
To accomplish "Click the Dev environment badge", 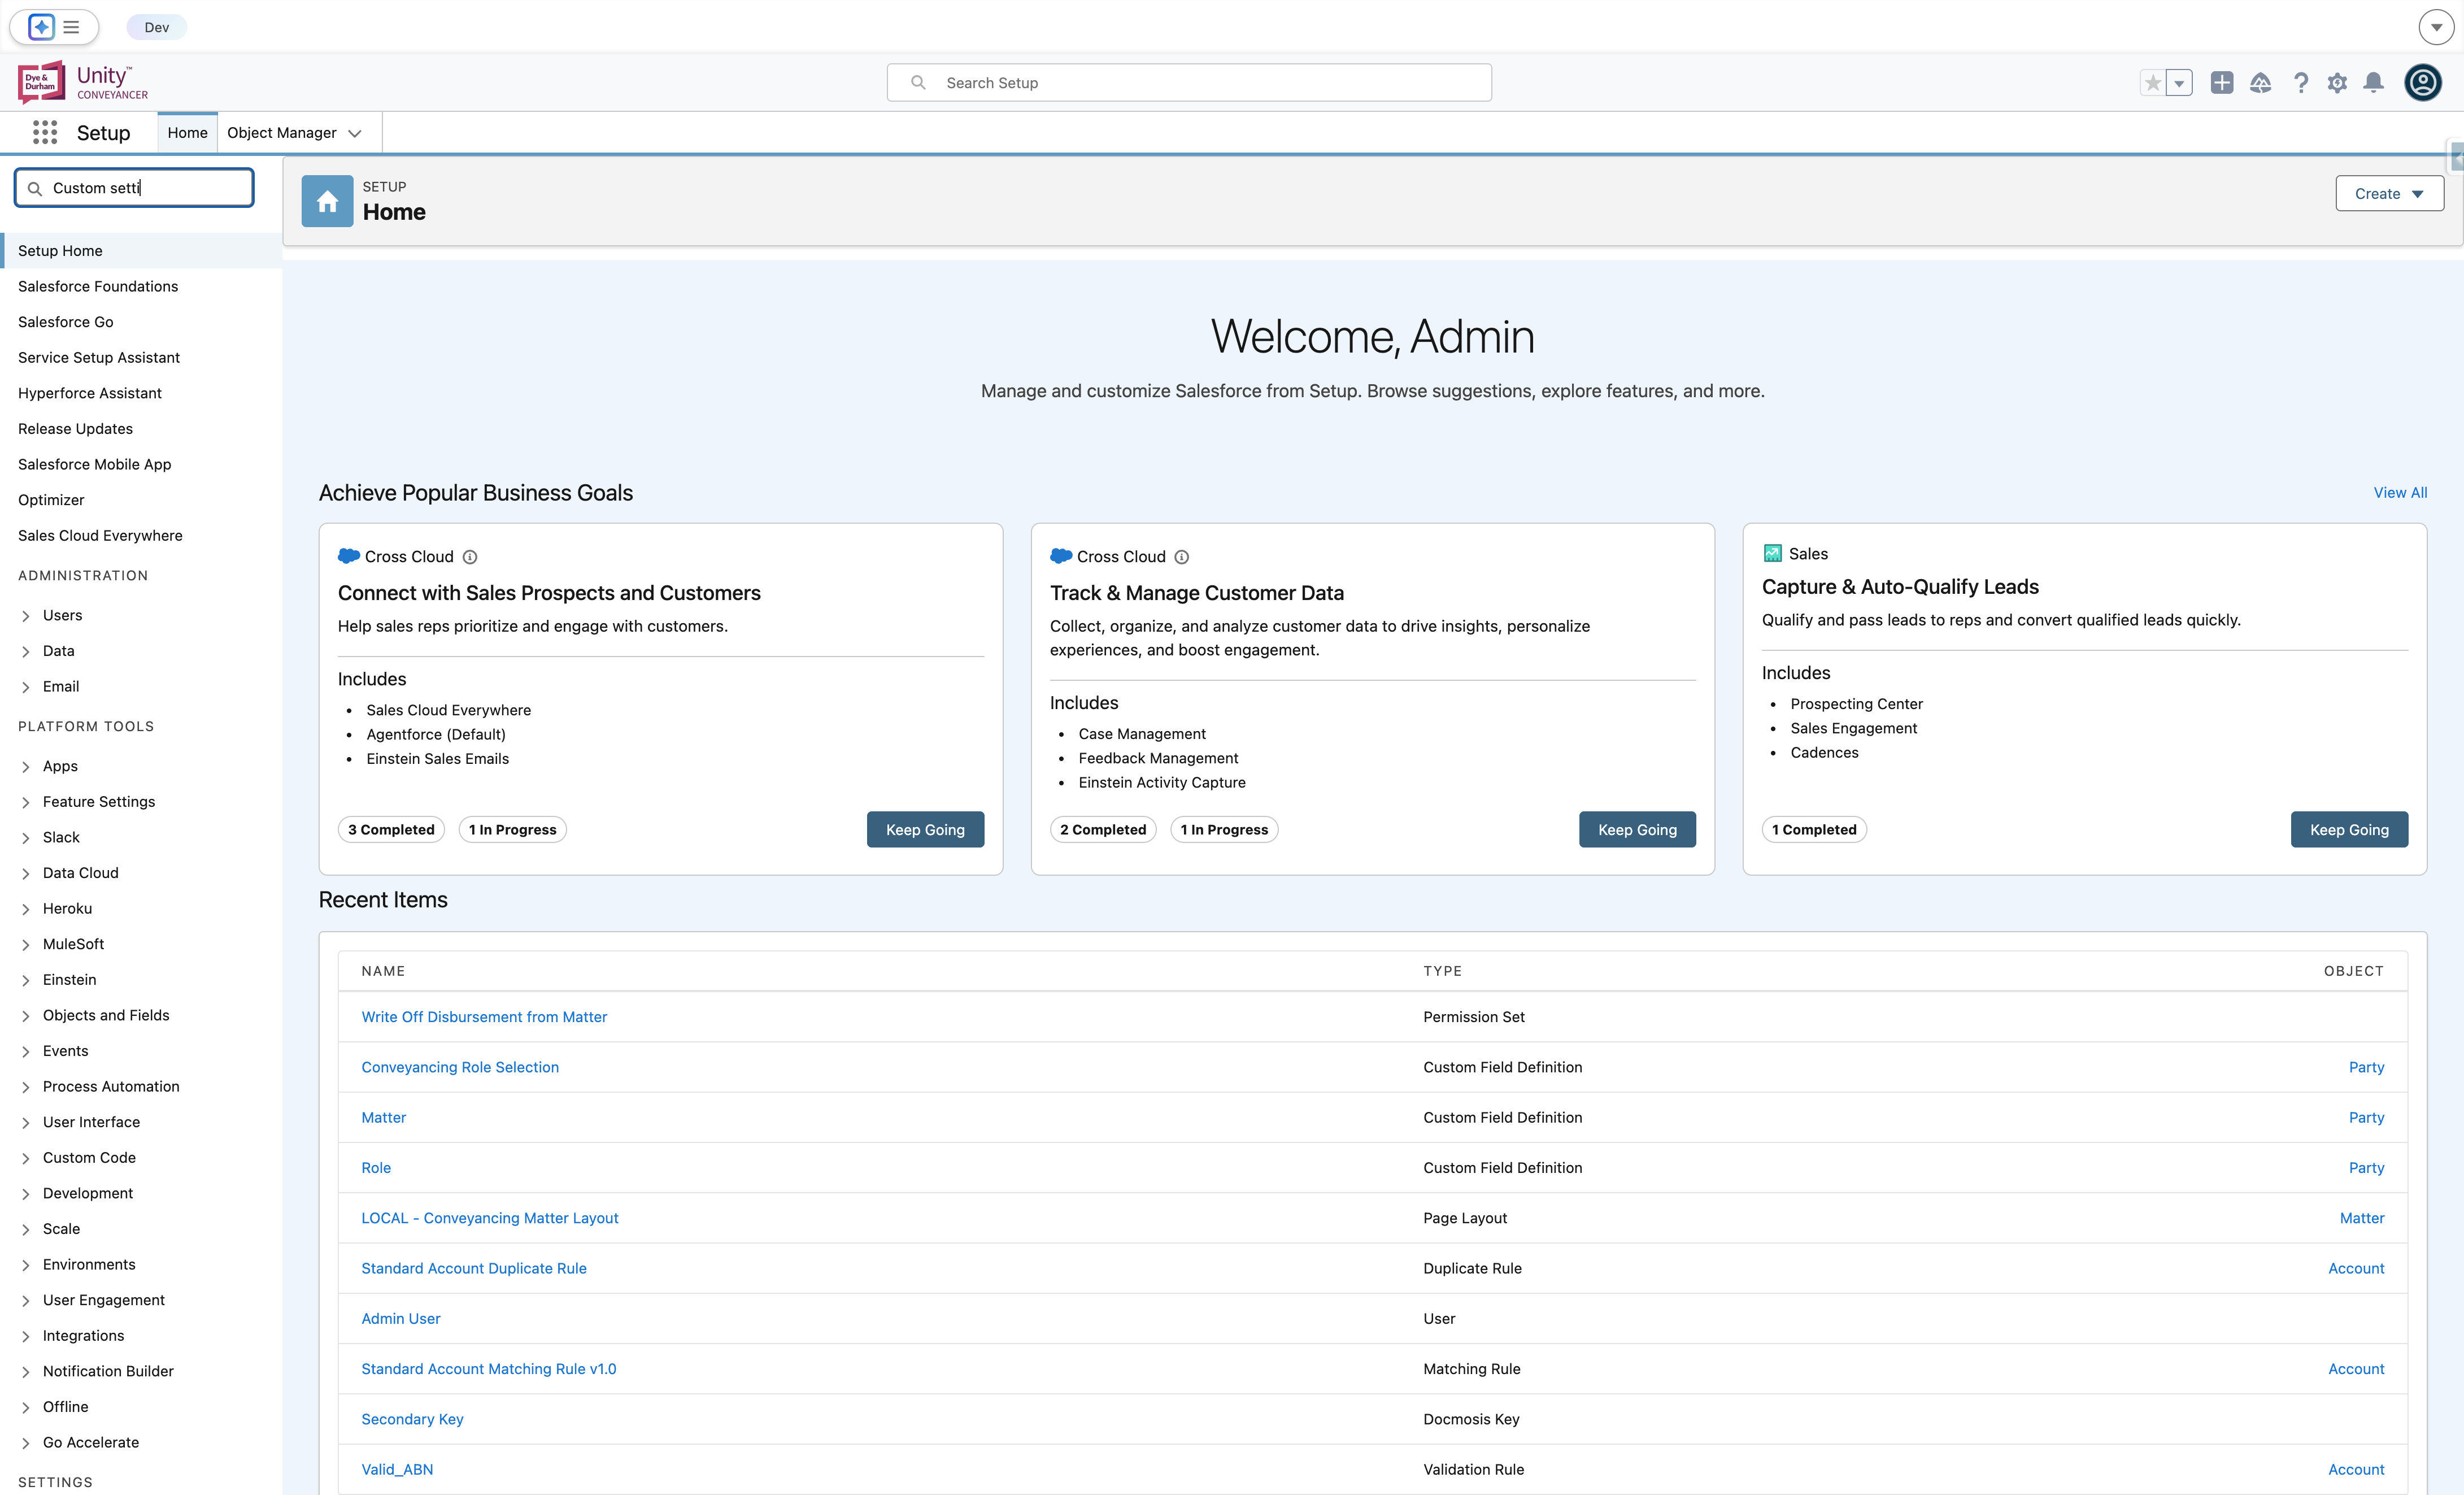I will pos(156,27).
